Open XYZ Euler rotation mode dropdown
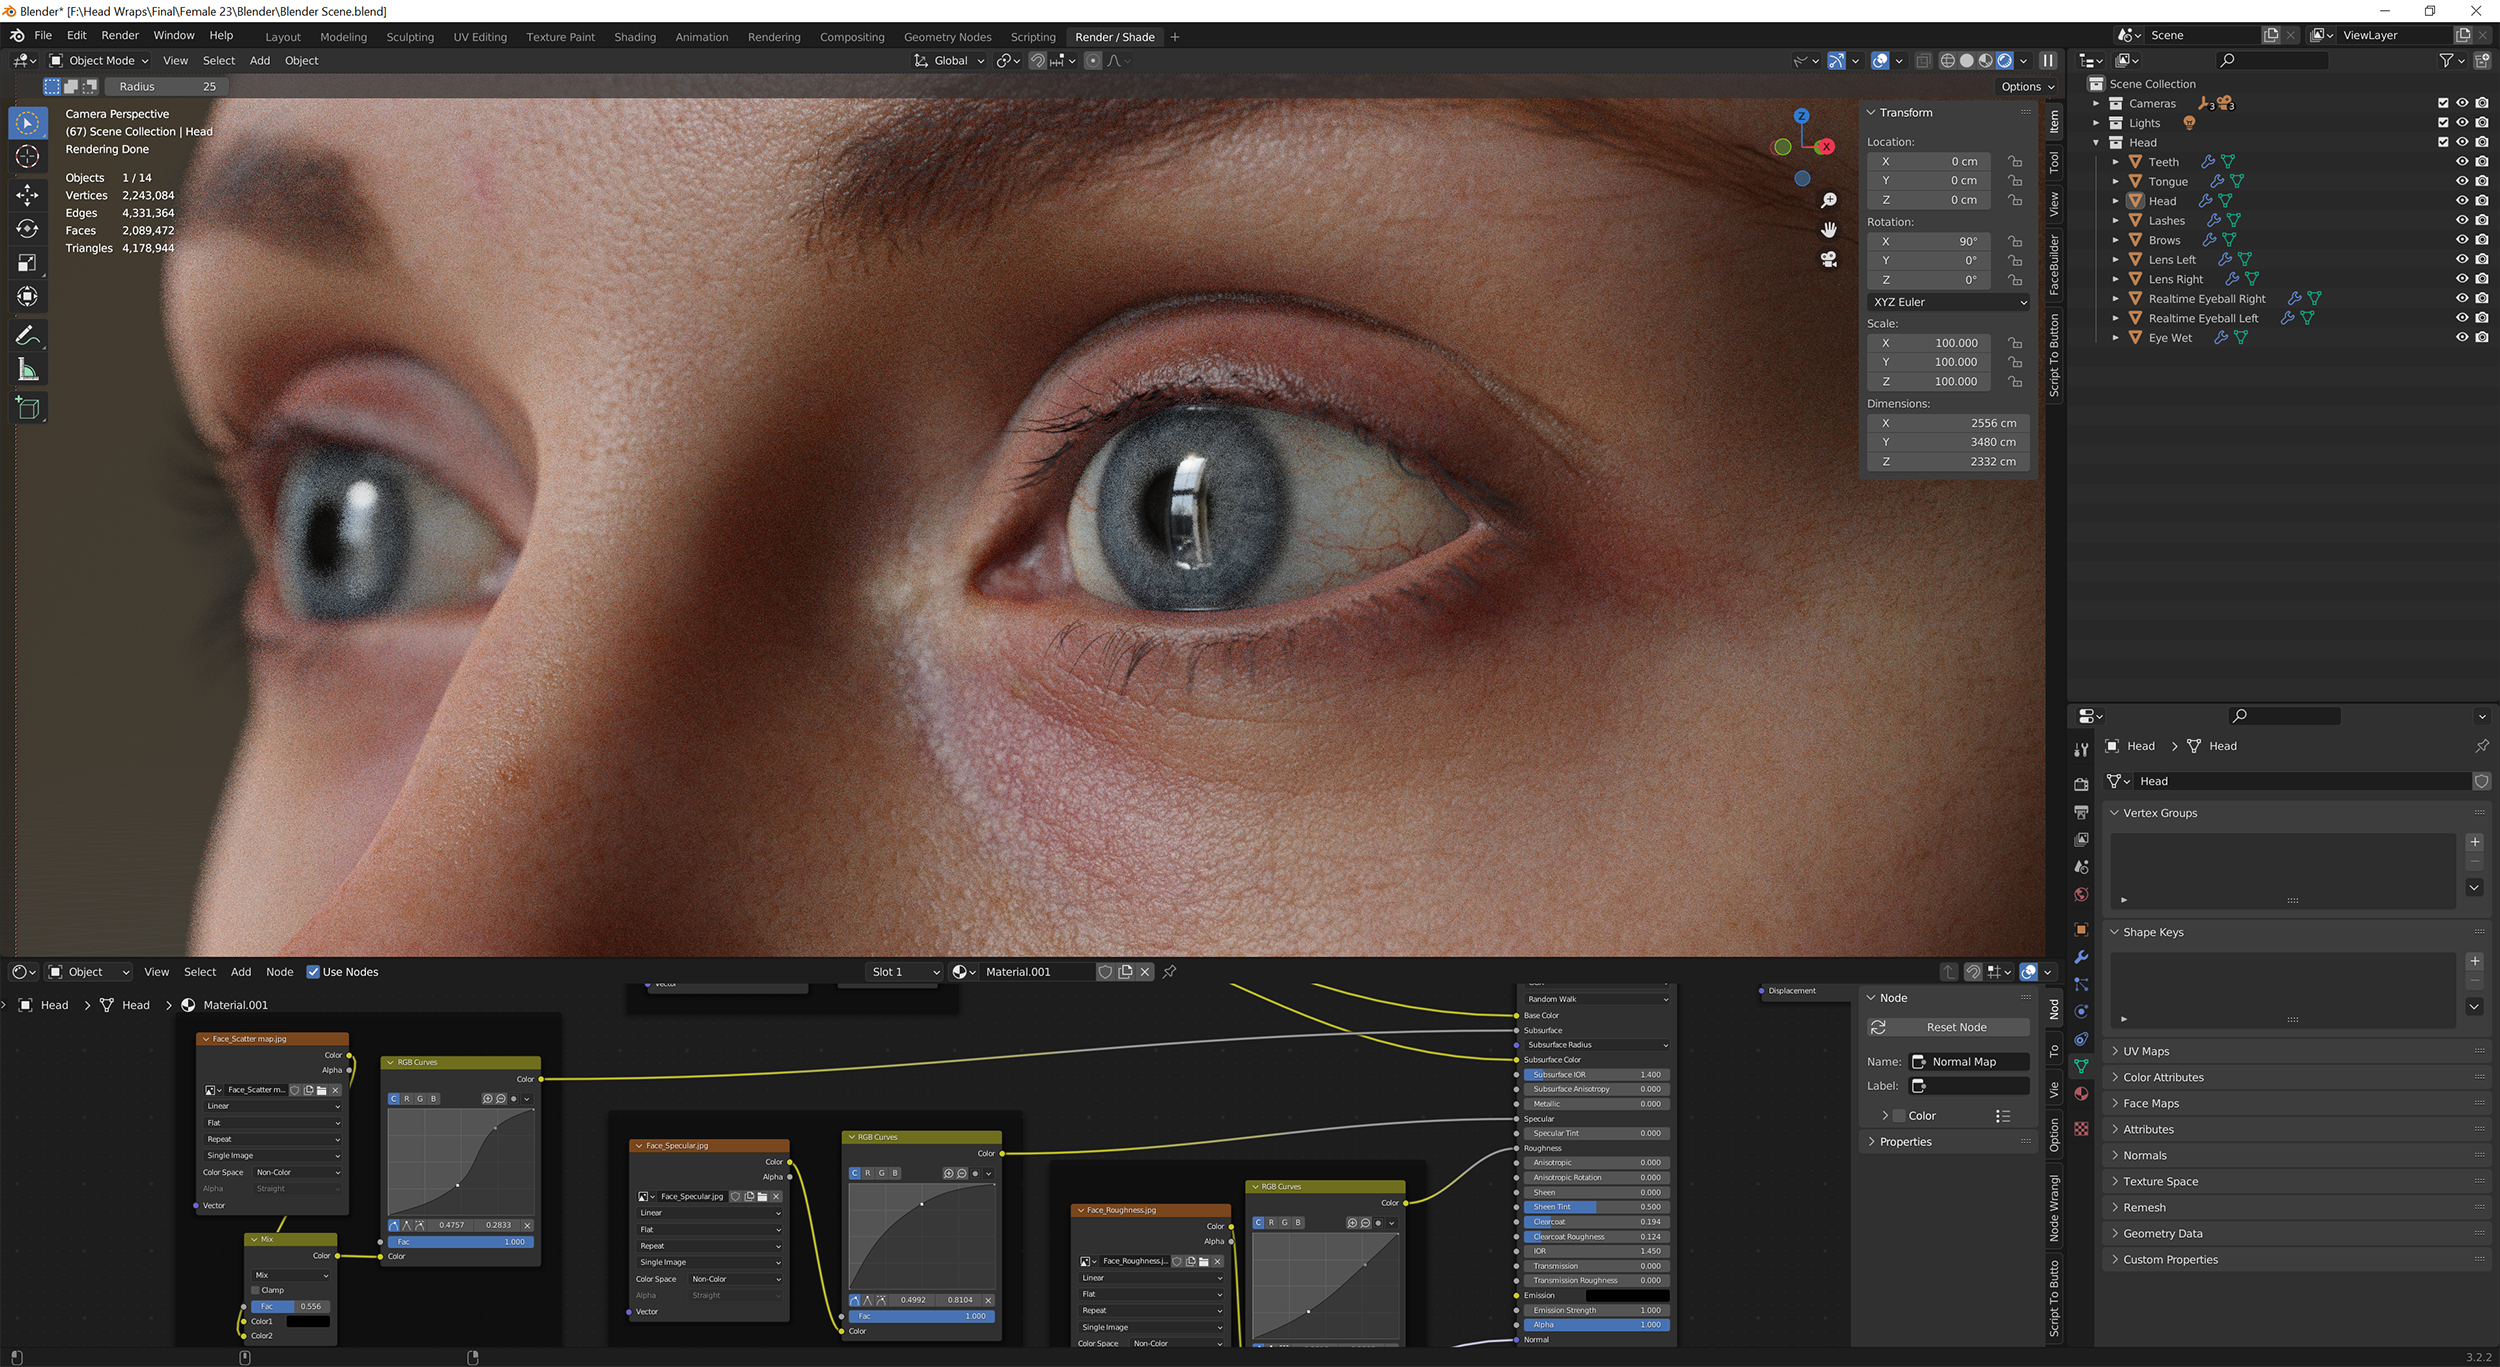This screenshot has height=1367, width=2500. pyautogui.click(x=1949, y=302)
